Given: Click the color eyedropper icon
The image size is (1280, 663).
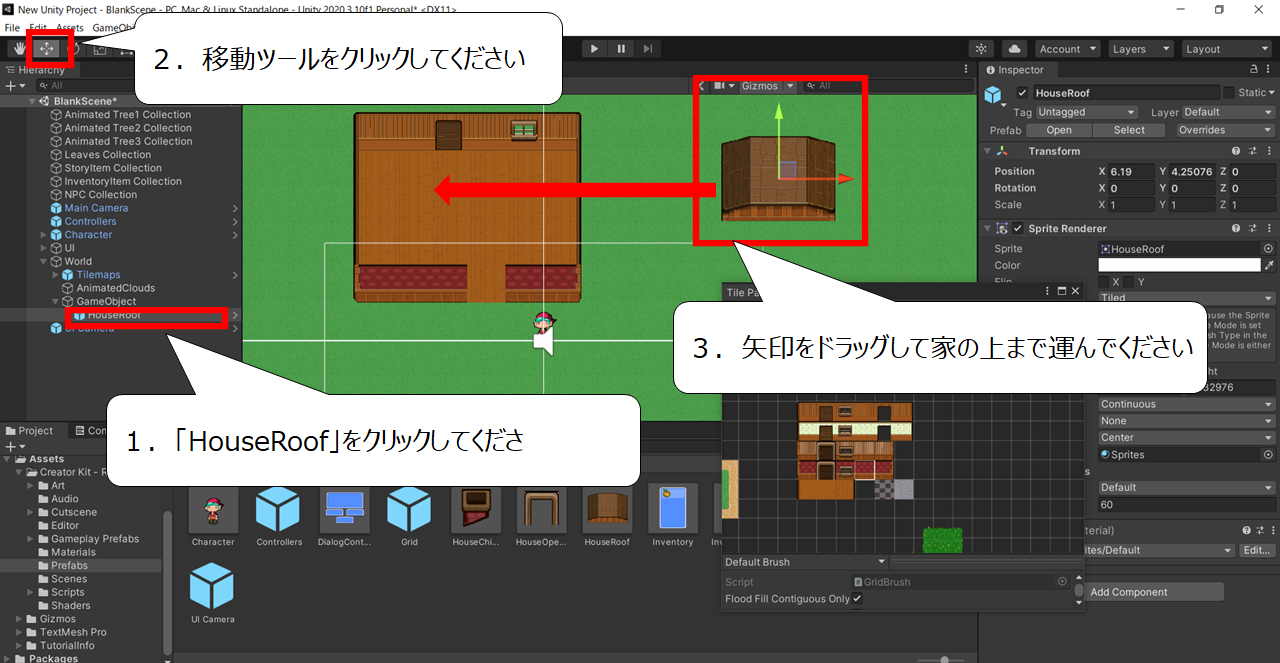Looking at the screenshot, I should [x=1269, y=265].
